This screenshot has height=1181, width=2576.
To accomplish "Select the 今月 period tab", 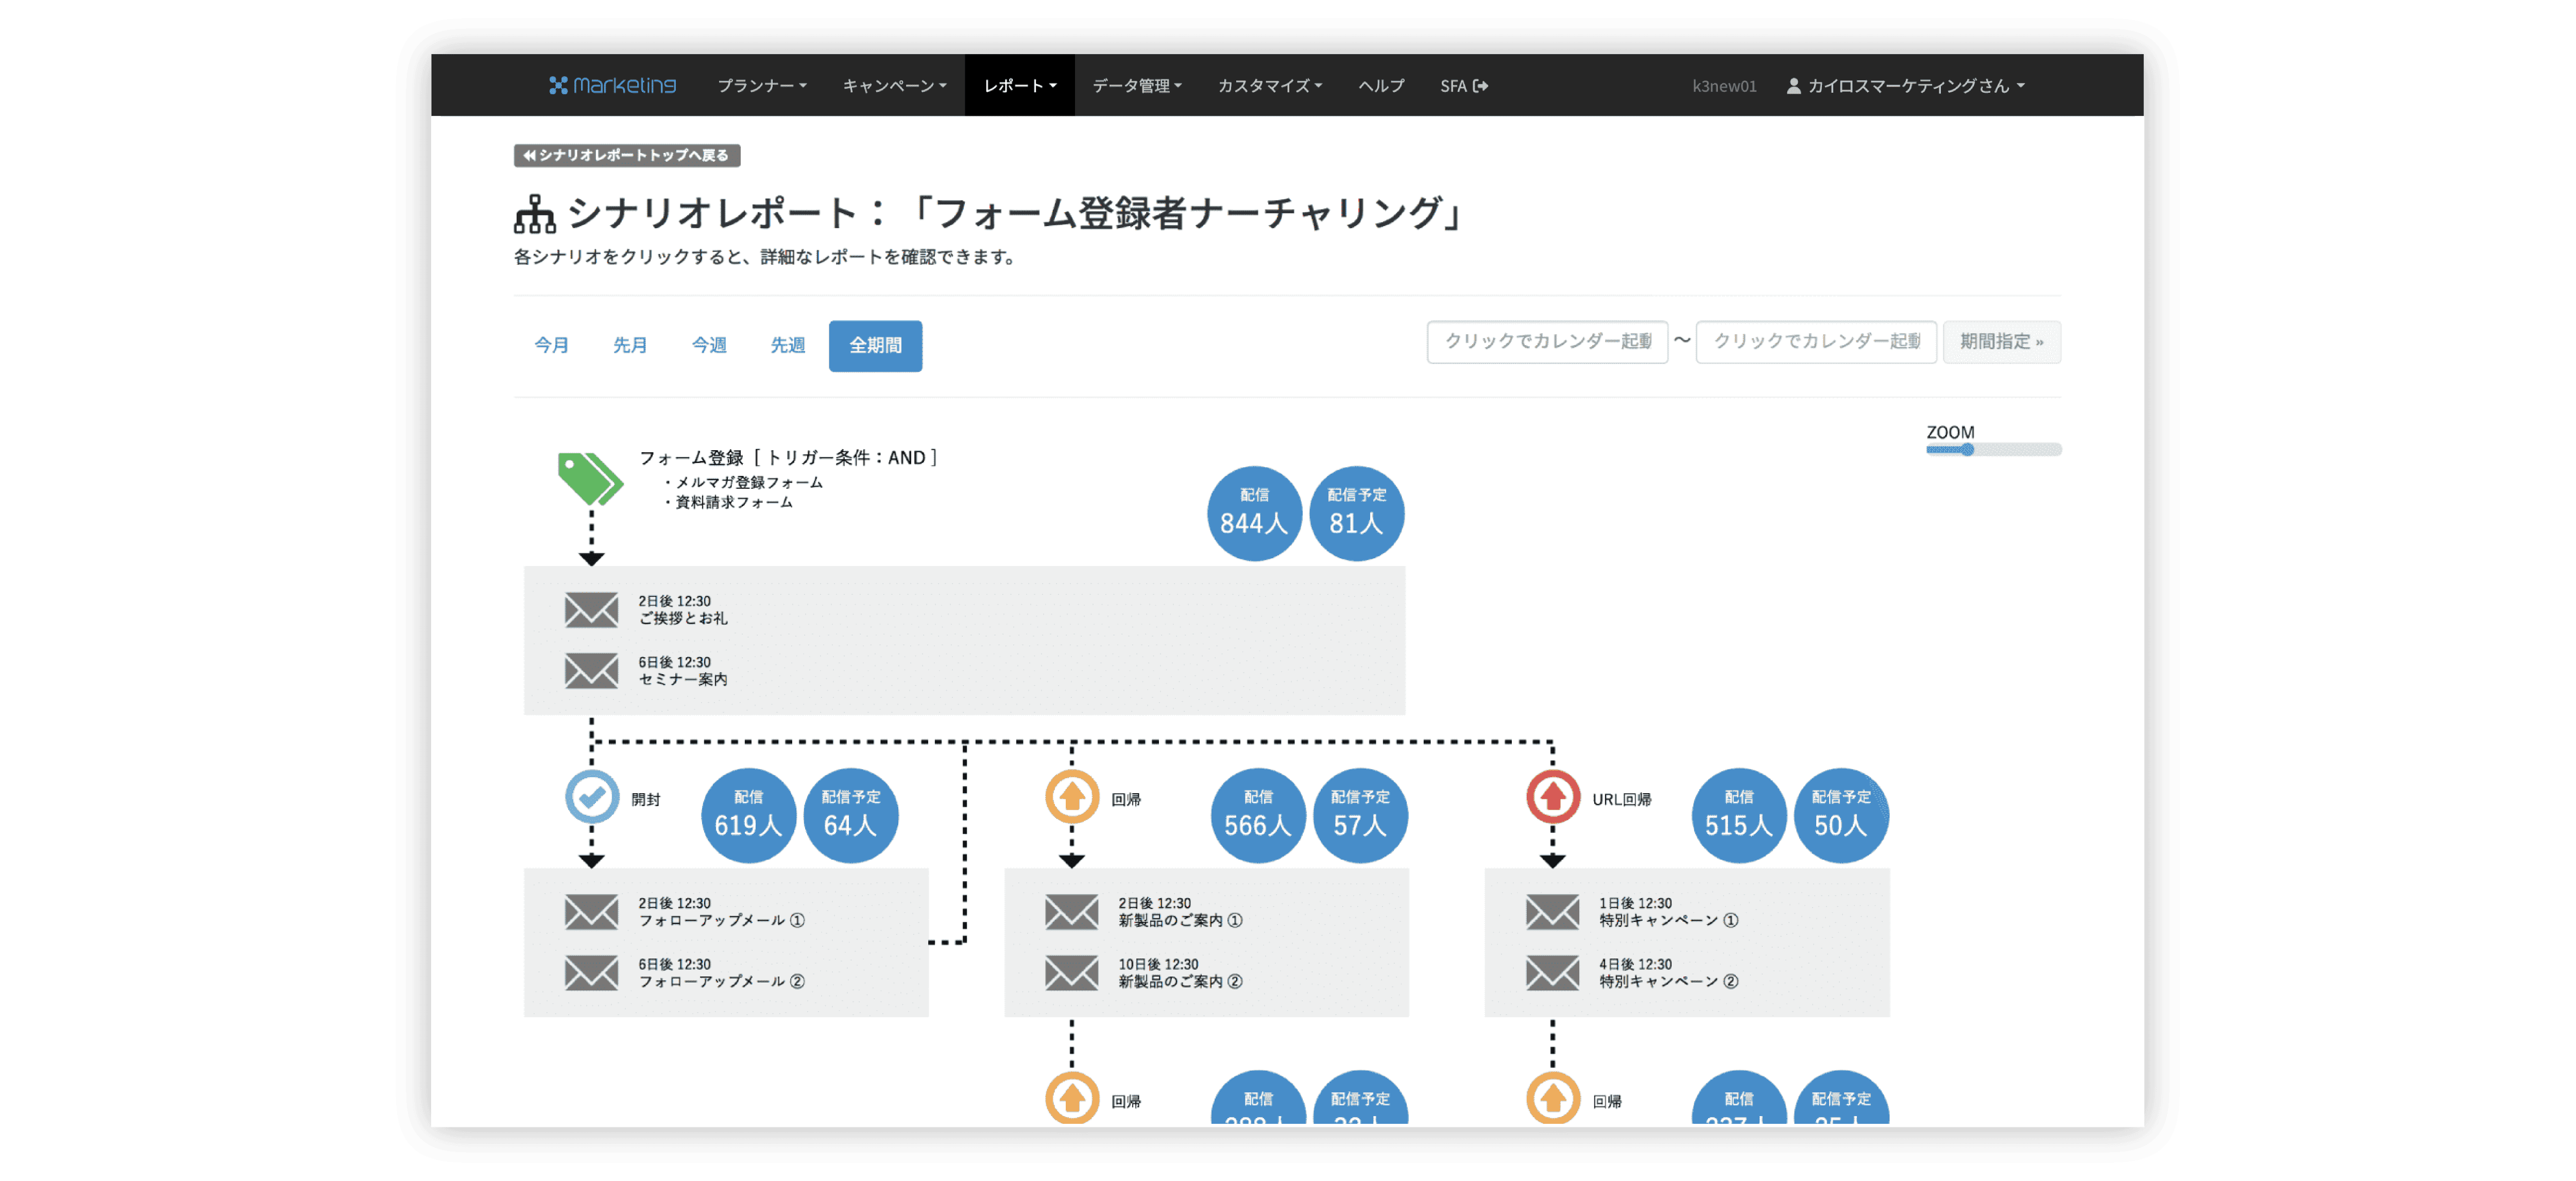I will click(551, 345).
